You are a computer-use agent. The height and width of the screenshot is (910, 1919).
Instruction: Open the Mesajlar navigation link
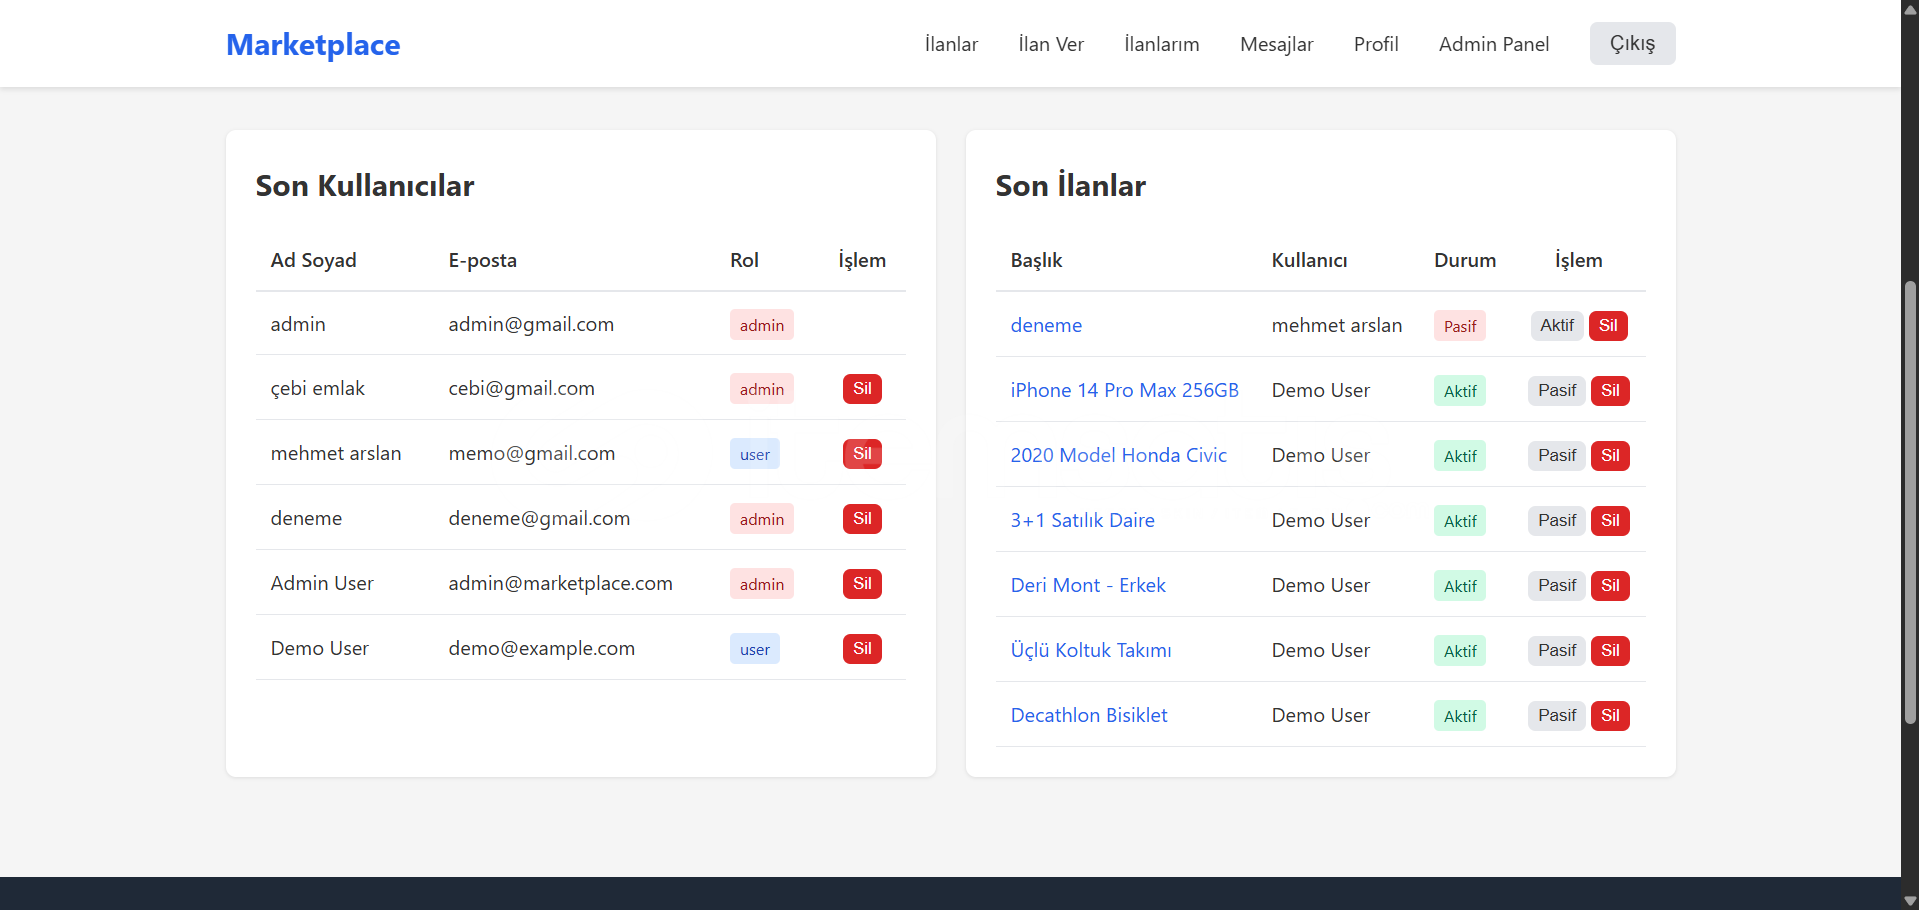[1276, 44]
